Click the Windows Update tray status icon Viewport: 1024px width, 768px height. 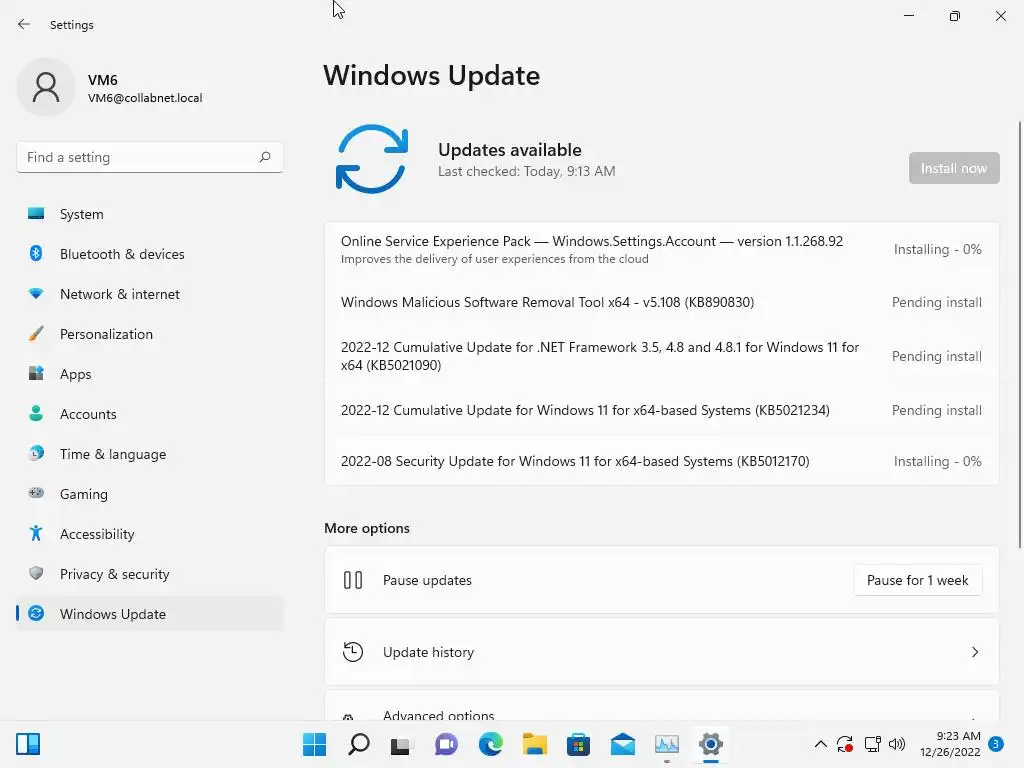coord(845,744)
